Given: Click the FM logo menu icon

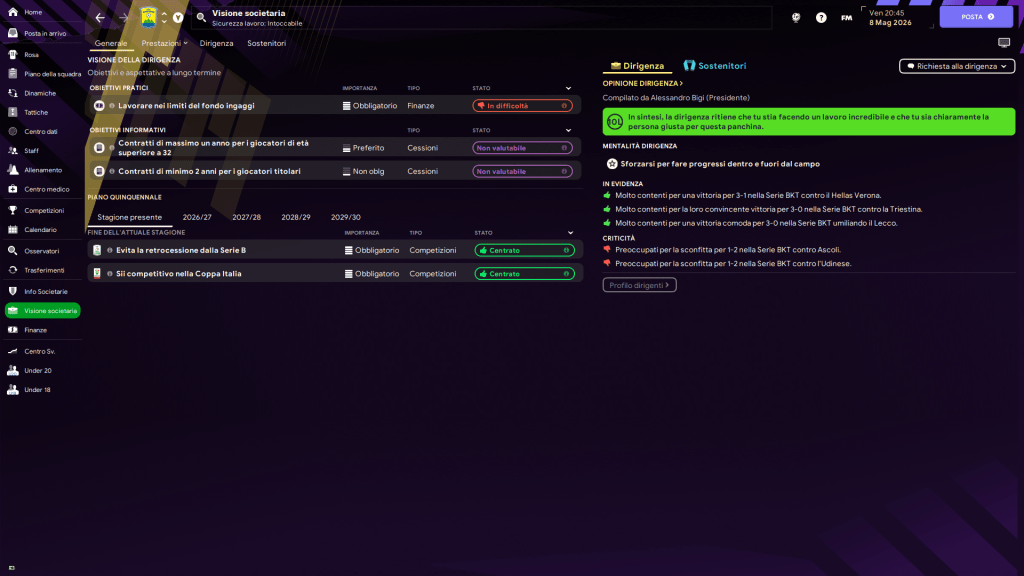Looking at the screenshot, I should 846,17.
